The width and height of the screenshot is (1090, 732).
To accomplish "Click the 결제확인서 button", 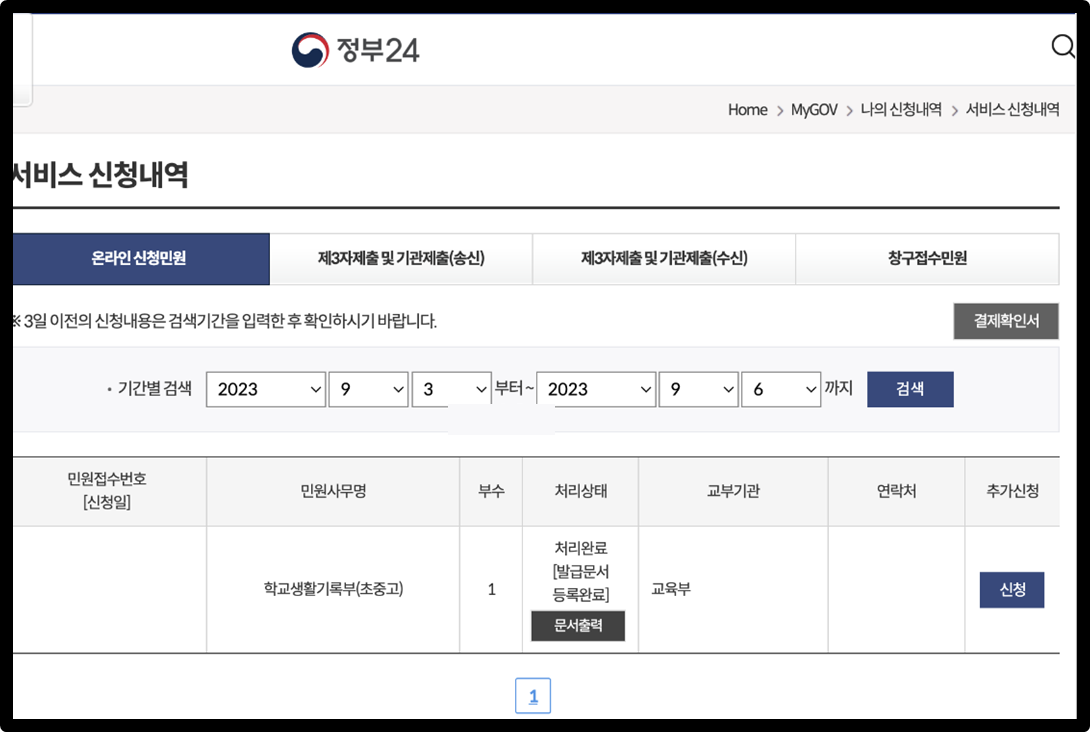I will [x=1006, y=321].
